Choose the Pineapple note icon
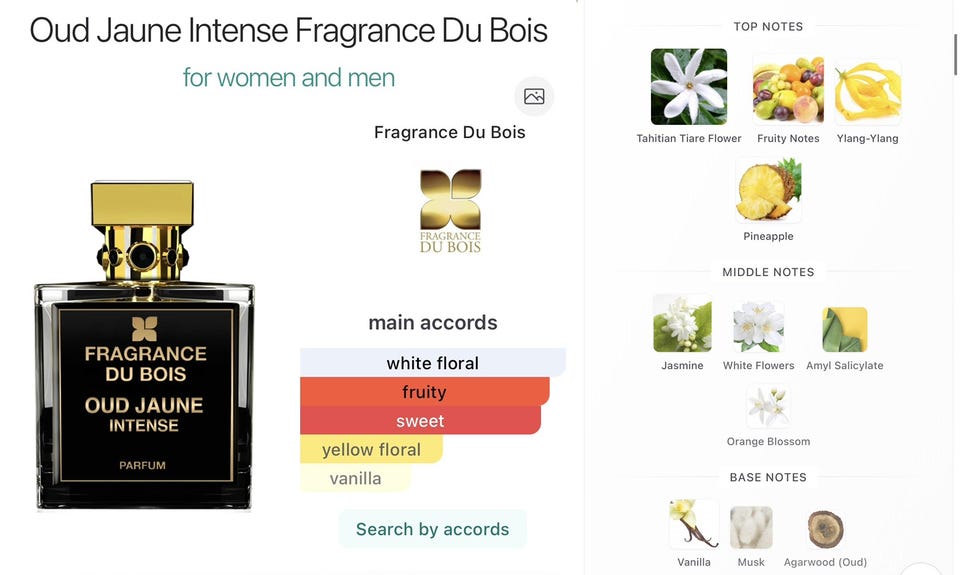 click(x=768, y=190)
